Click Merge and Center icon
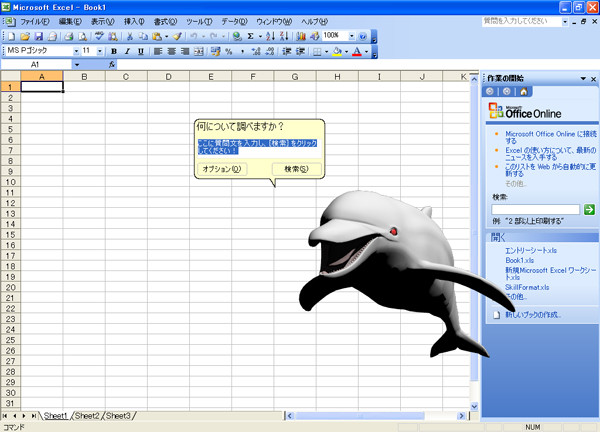 click(199, 51)
